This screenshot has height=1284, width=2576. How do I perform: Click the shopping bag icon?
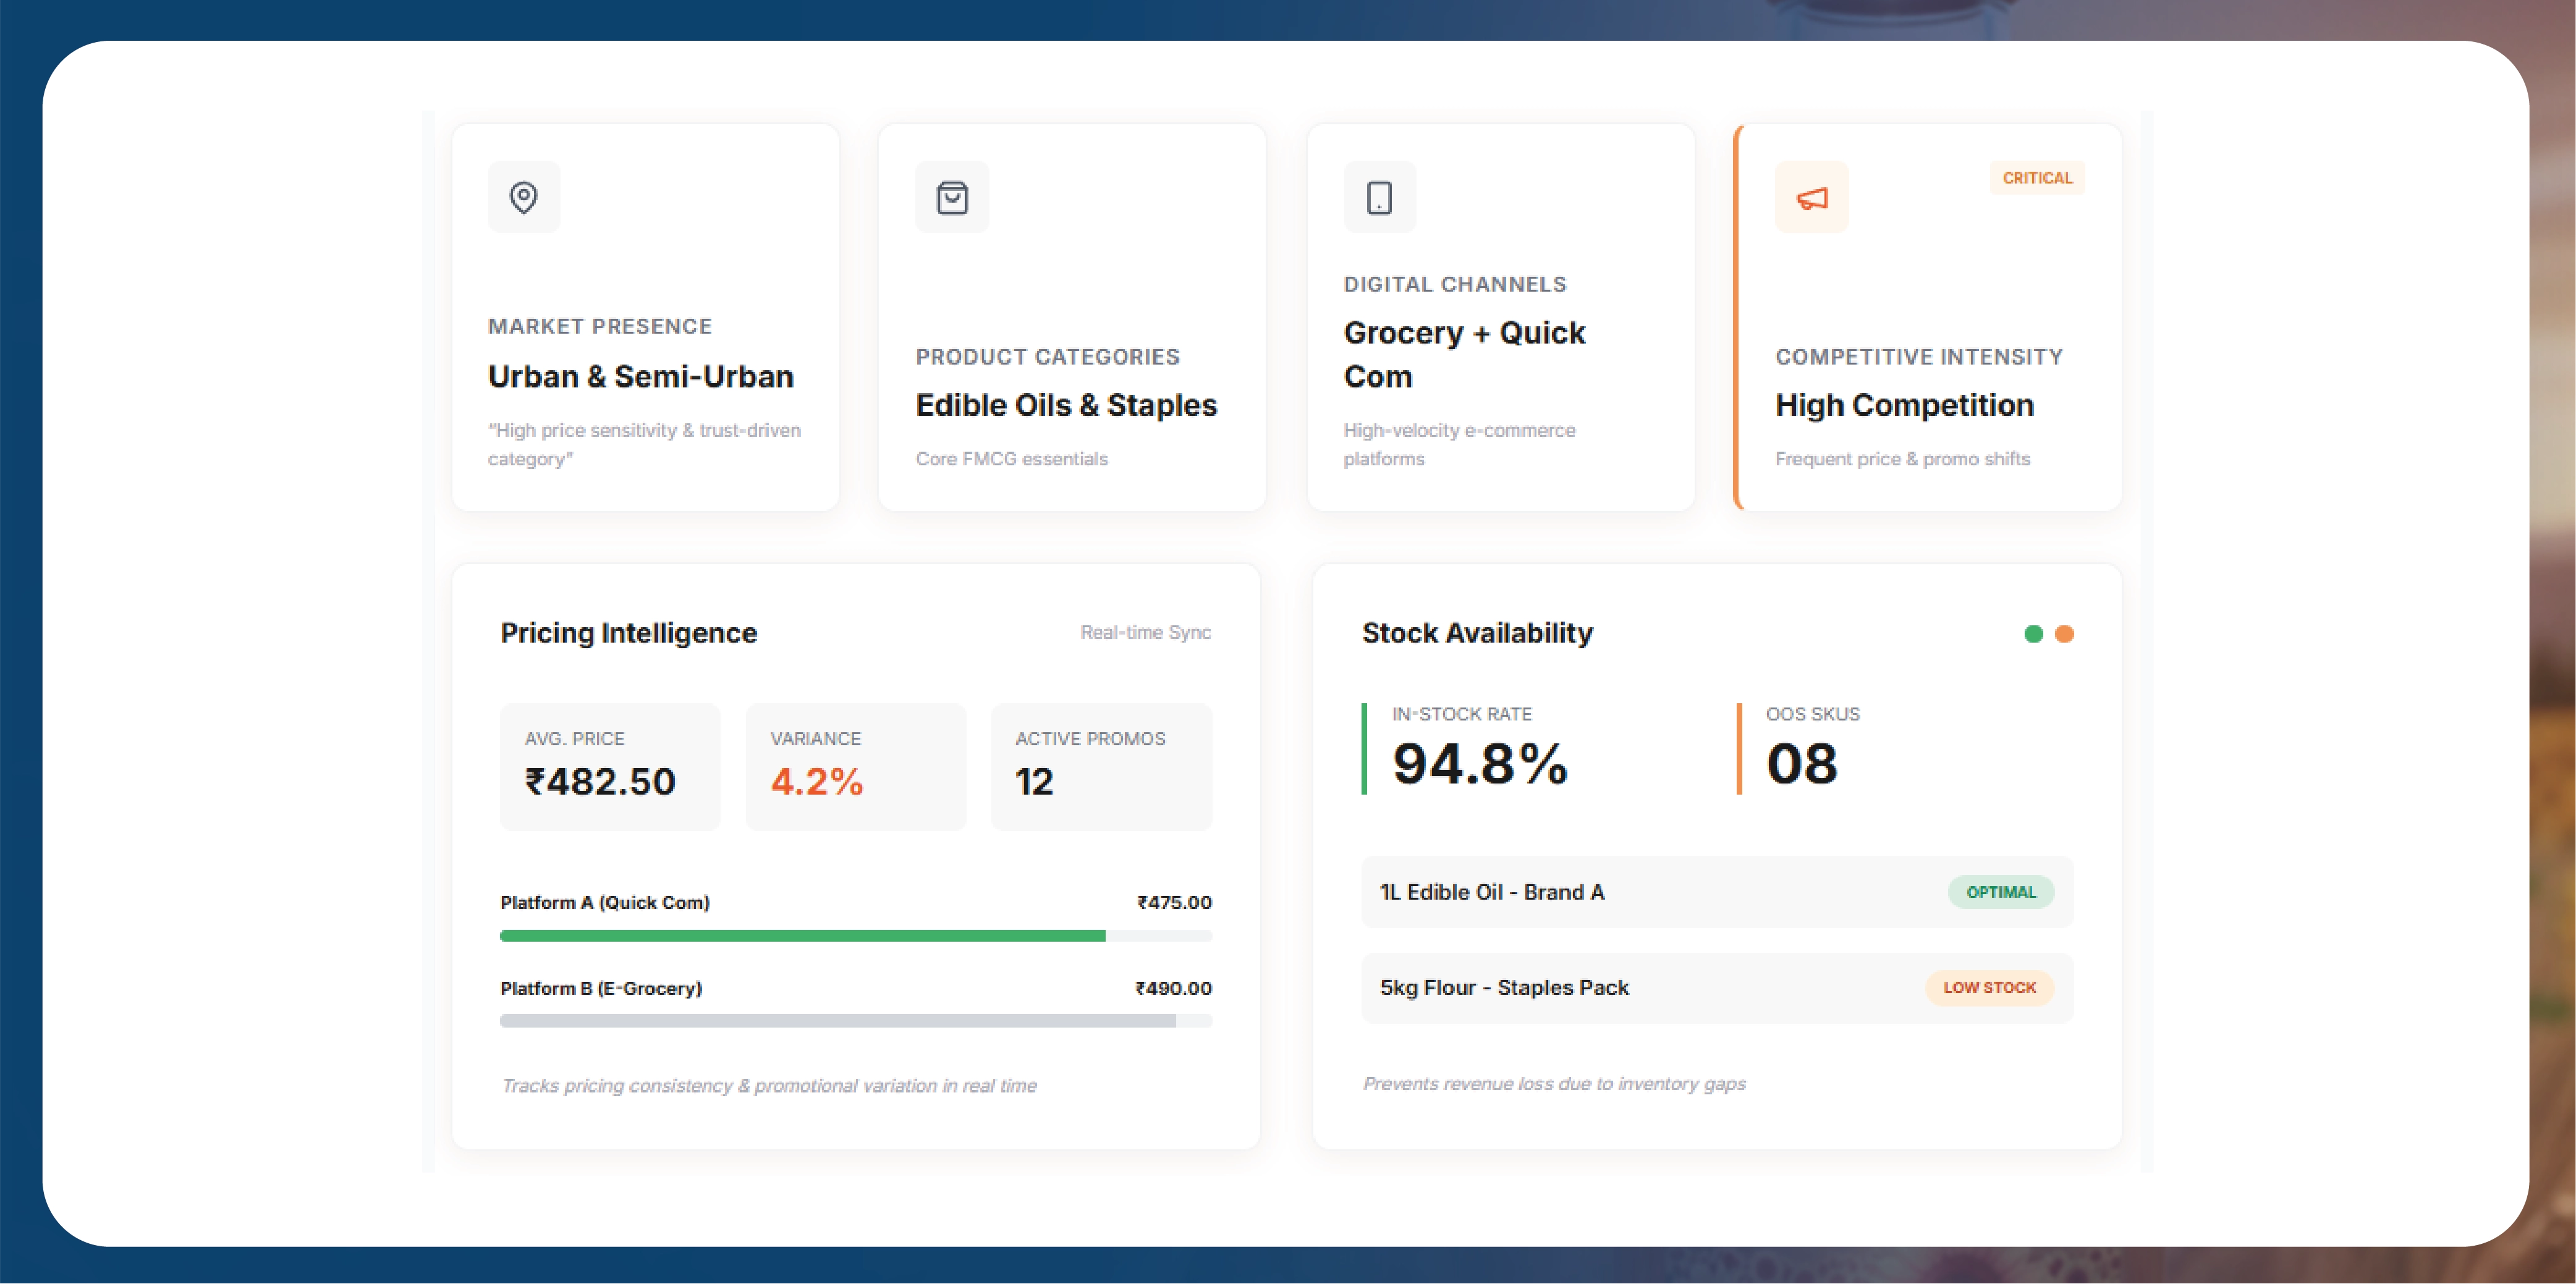tap(952, 197)
